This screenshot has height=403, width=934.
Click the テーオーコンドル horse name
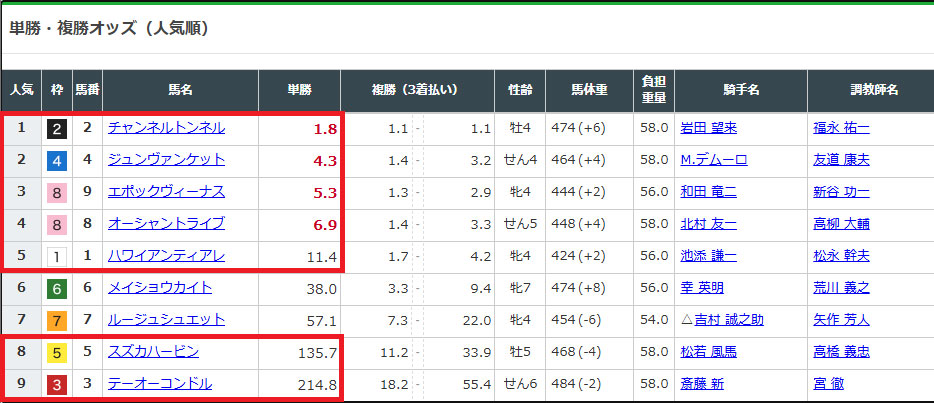coord(160,384)
